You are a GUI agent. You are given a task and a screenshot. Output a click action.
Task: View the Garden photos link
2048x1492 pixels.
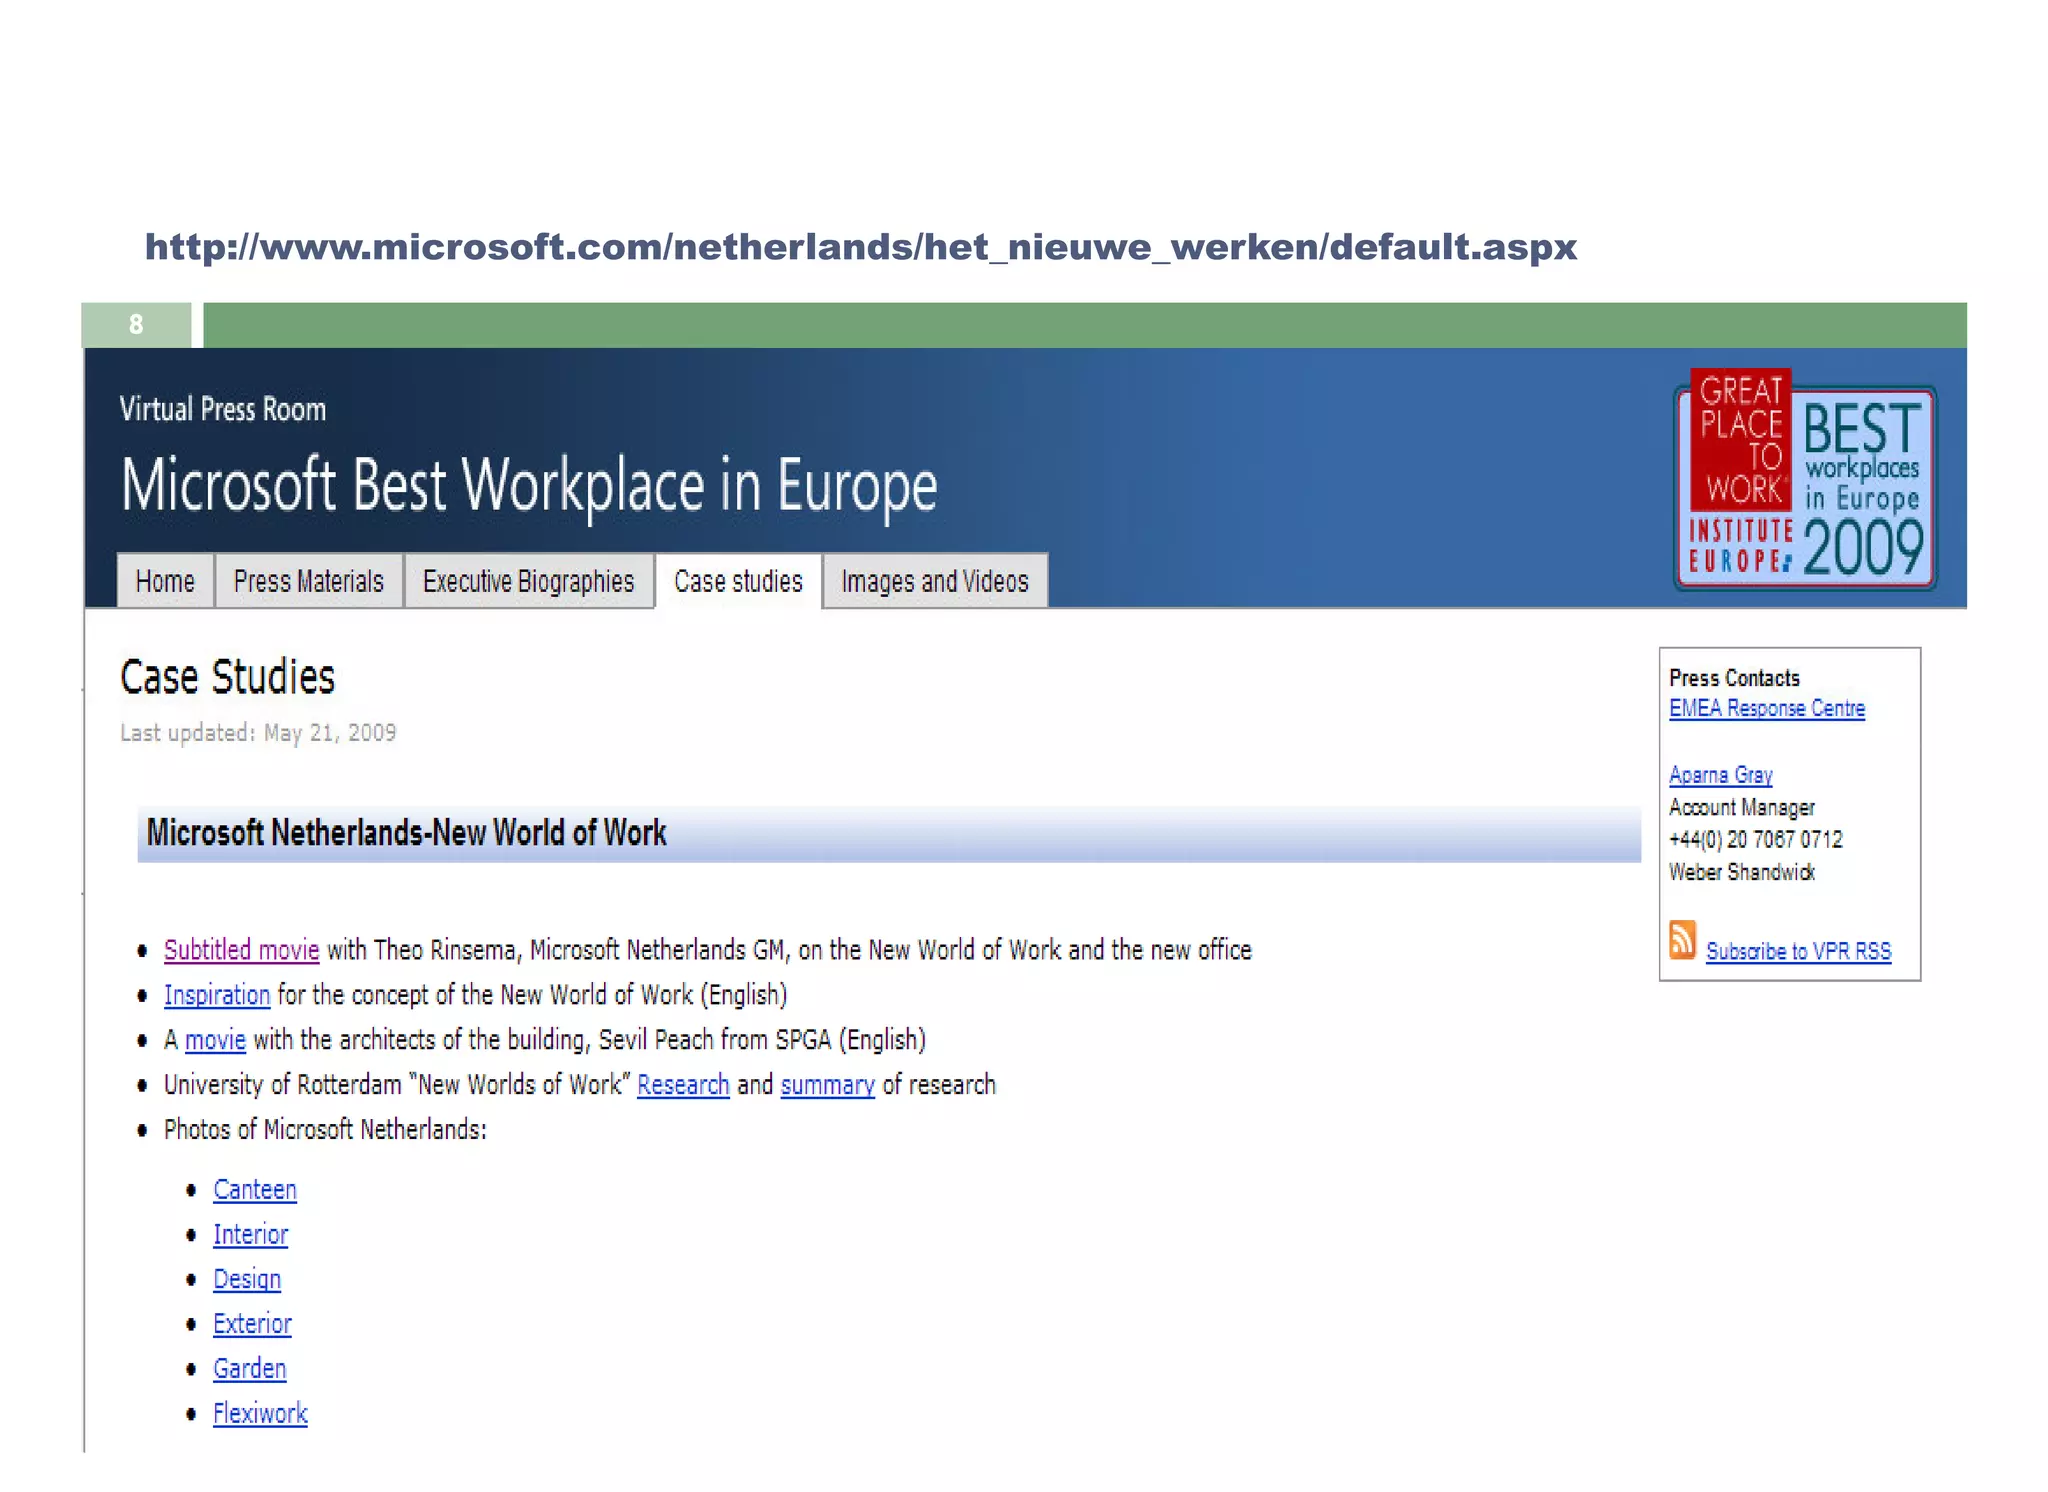pyautogui.click(x=249, y=1369)
